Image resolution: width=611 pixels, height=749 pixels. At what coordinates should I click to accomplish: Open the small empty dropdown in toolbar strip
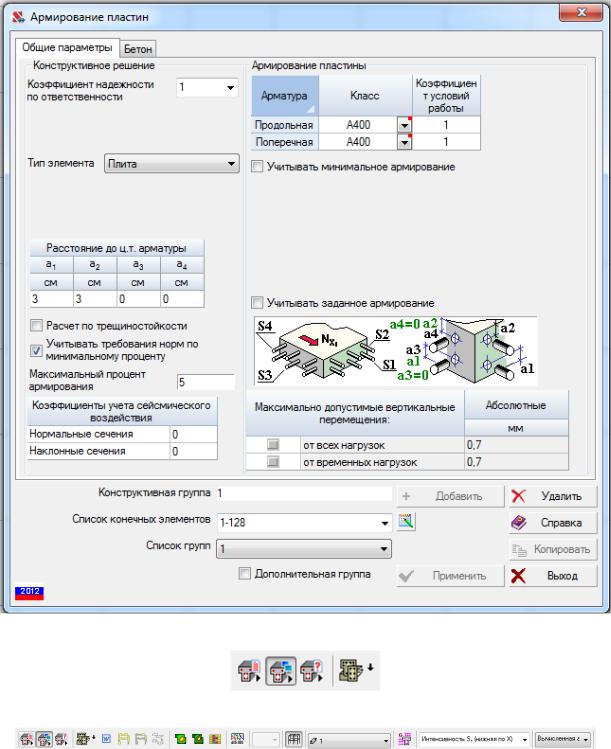click(x=265, y=739)
